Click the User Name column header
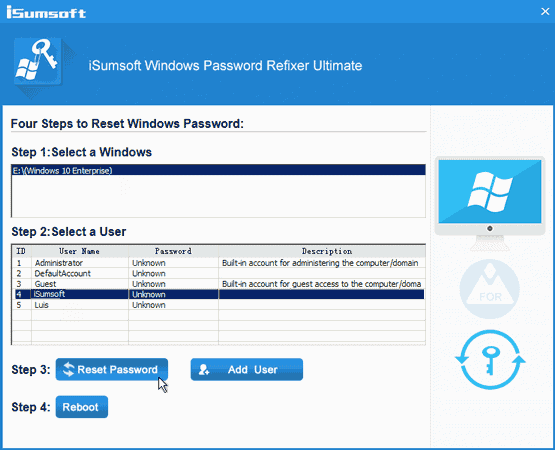The width and height of the screenshot is (555, 450). pyautogui.click(x=80, y=251)
